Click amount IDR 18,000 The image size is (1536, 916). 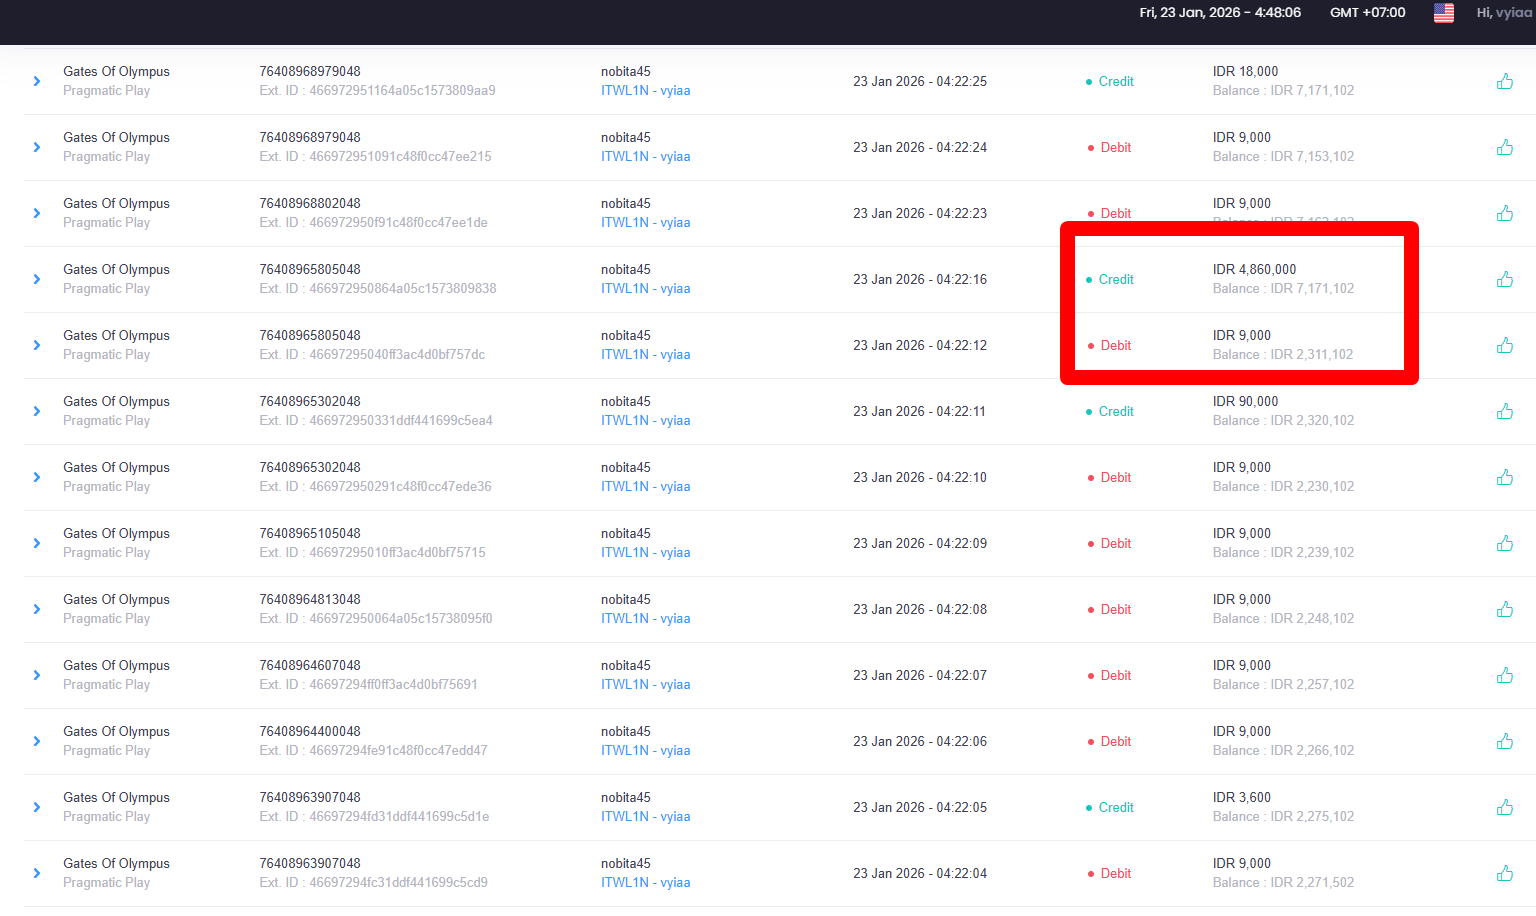(x=1245, y=71)
